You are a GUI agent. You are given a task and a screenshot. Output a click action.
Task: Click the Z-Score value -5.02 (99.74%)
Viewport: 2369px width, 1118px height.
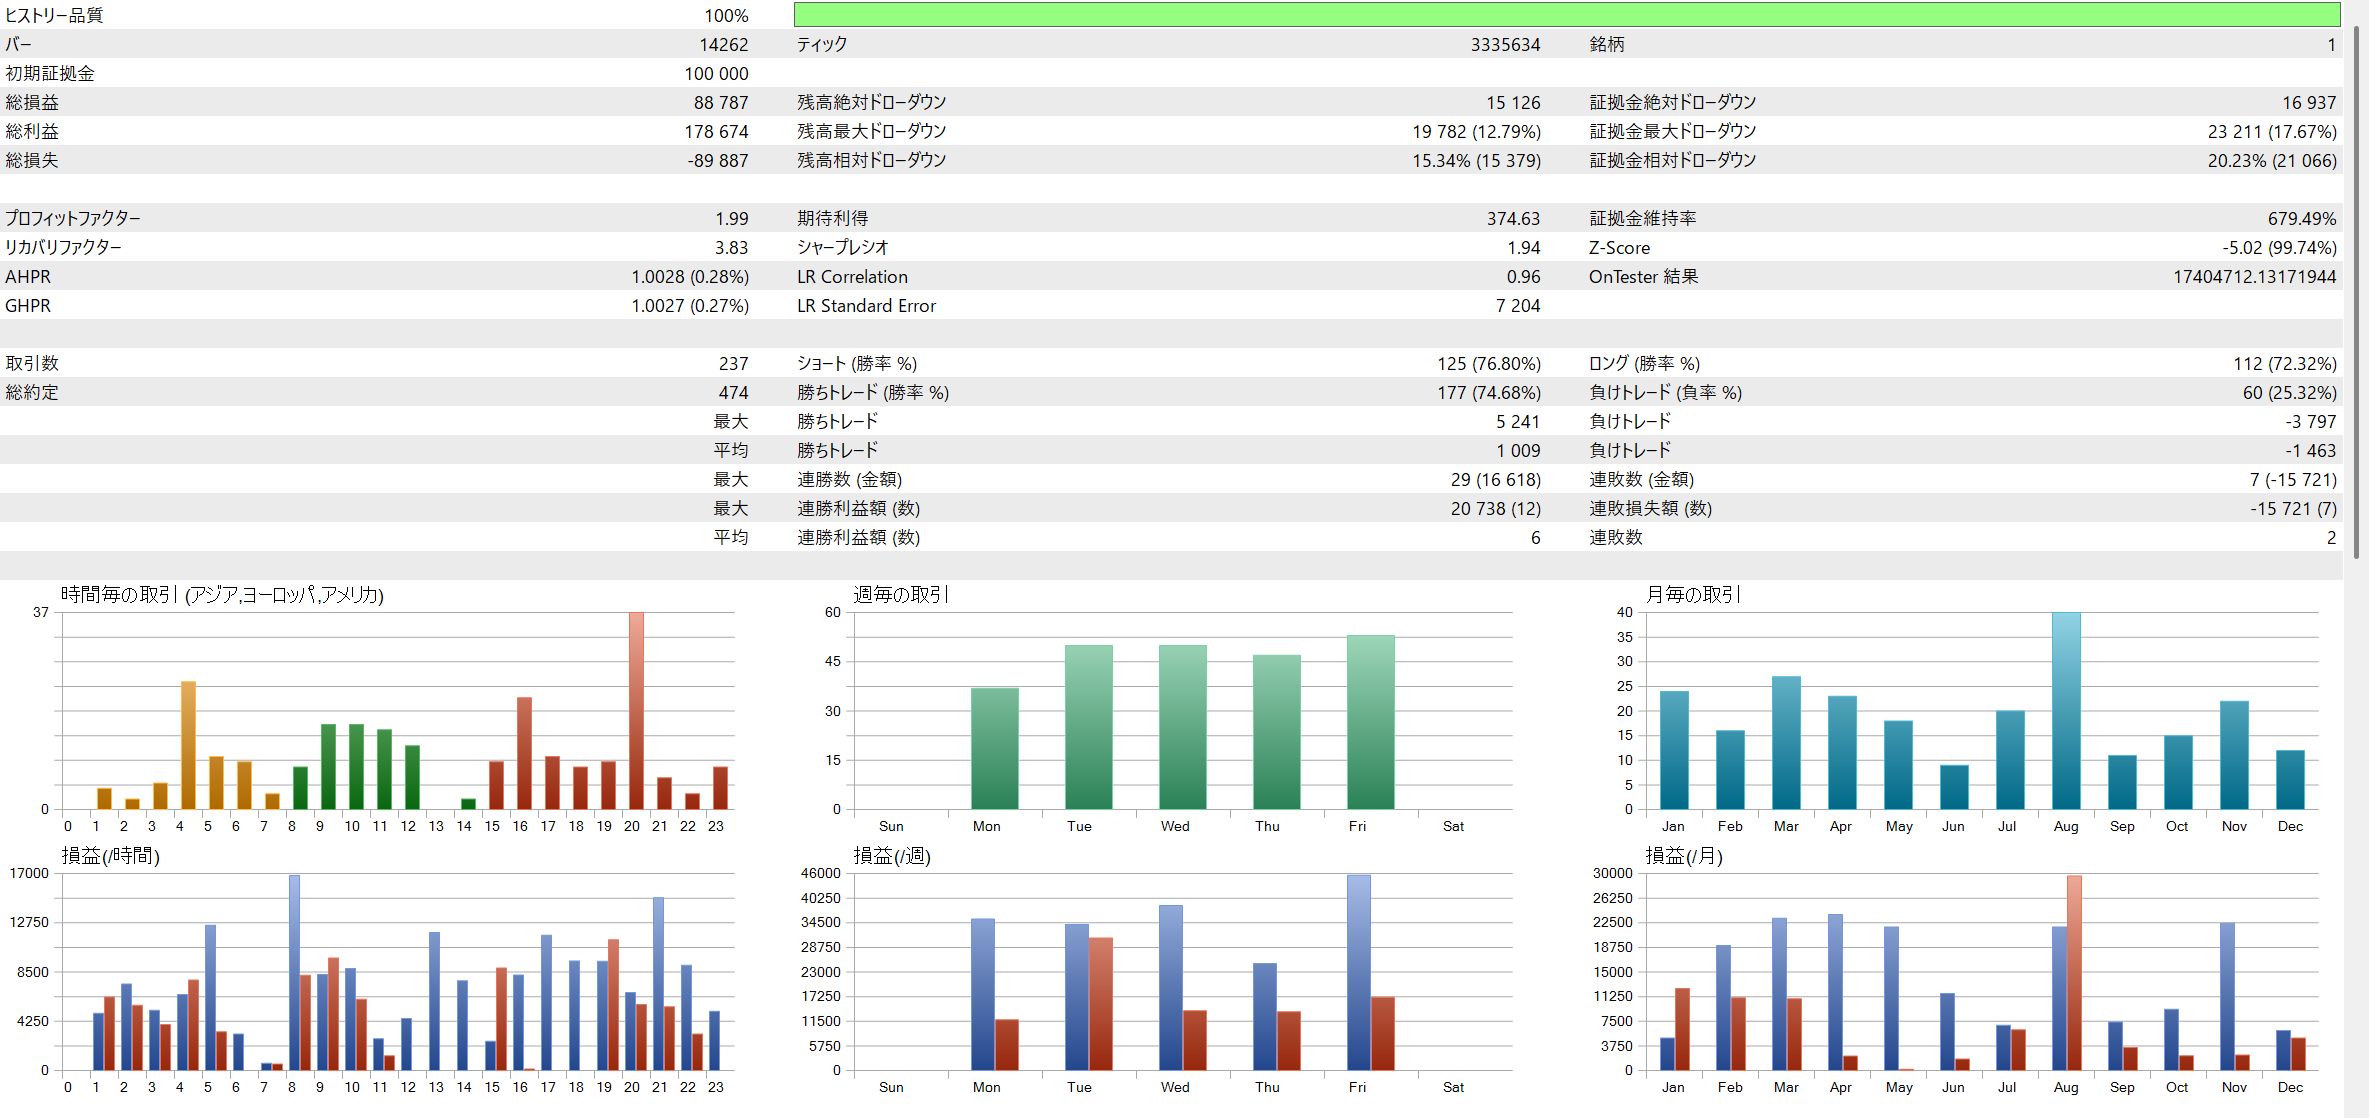tap(2279, 248)
